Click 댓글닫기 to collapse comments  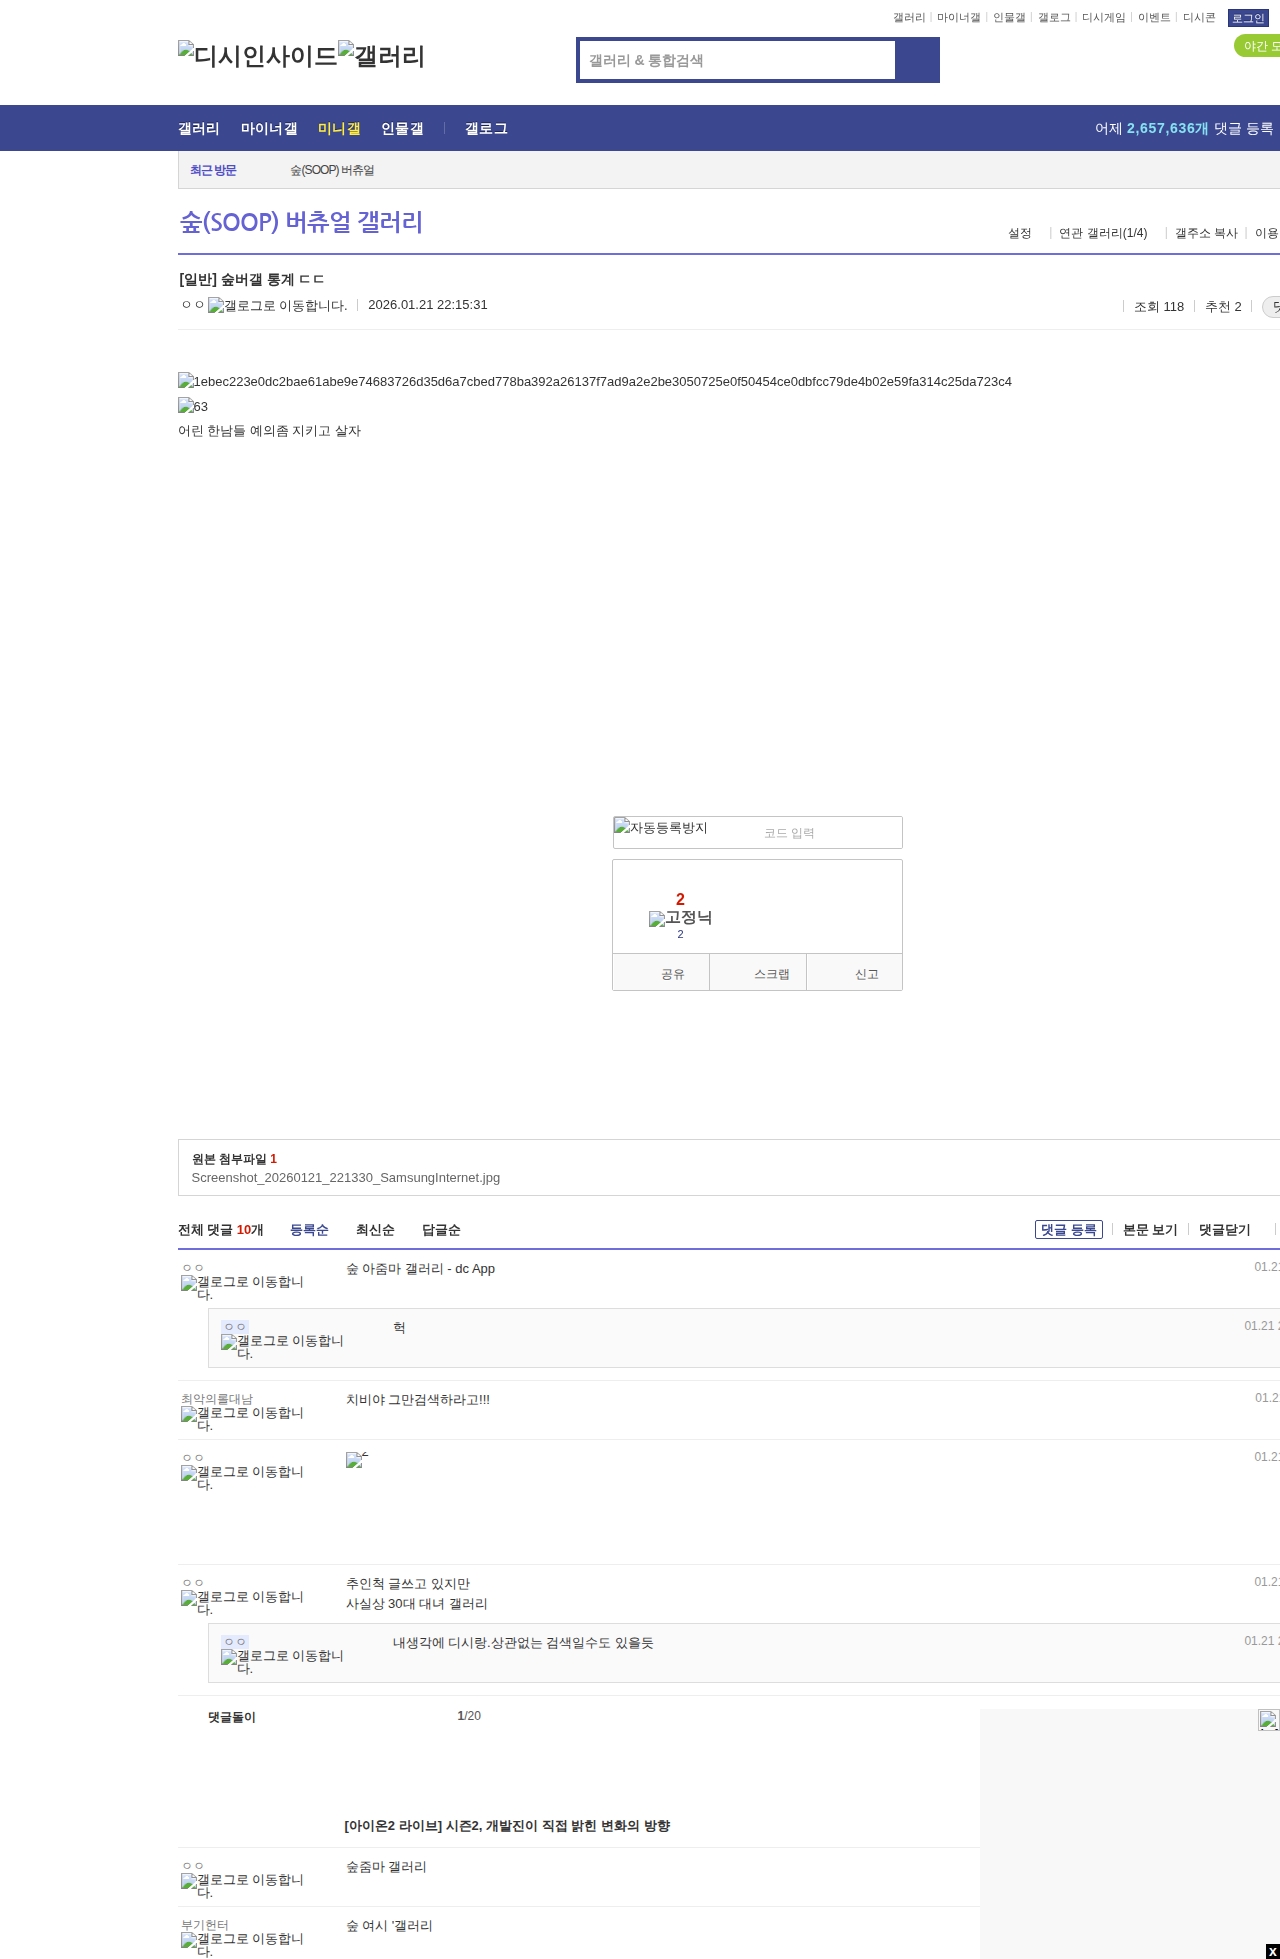(x=1225, y=1230)
